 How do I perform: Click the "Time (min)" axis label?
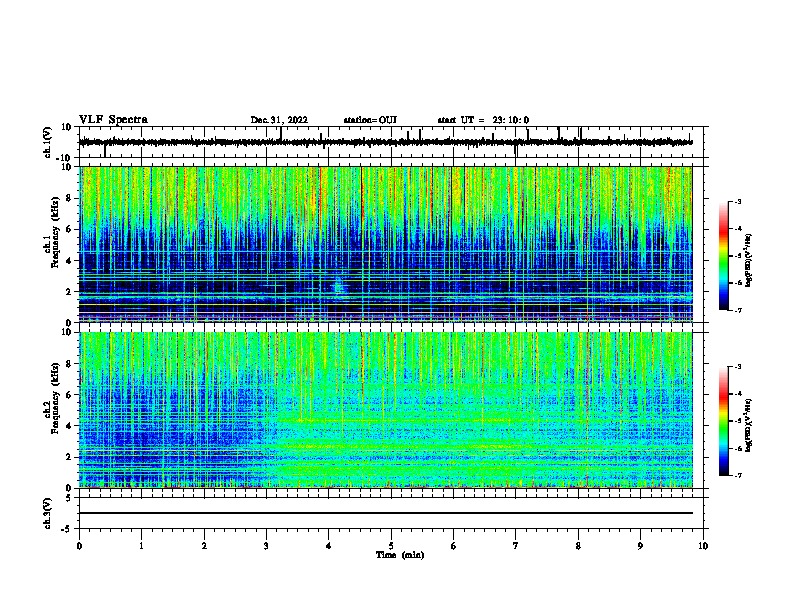[x=400, y=555]
